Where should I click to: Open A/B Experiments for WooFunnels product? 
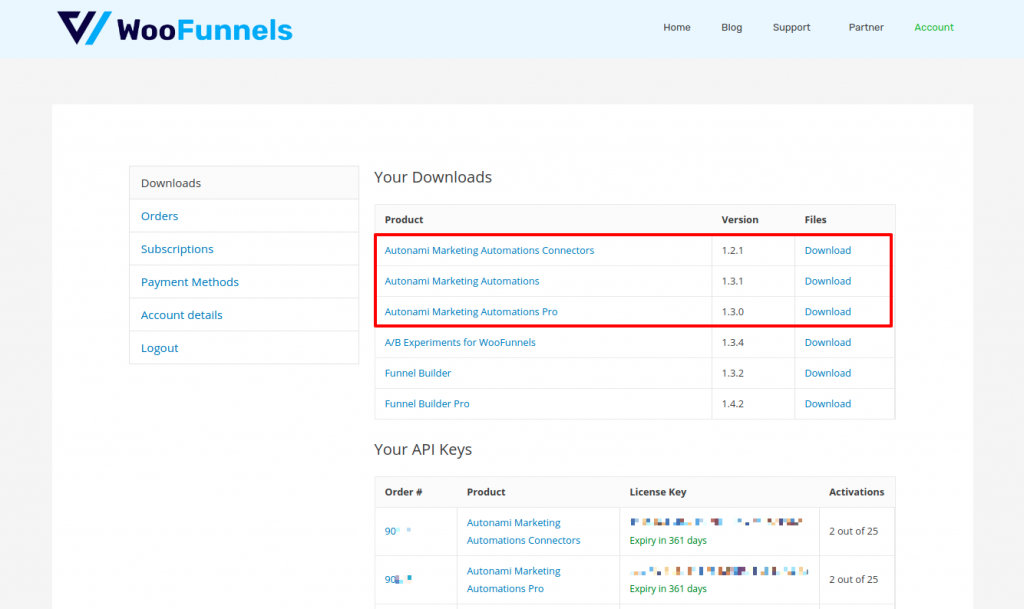click(460, 342)
